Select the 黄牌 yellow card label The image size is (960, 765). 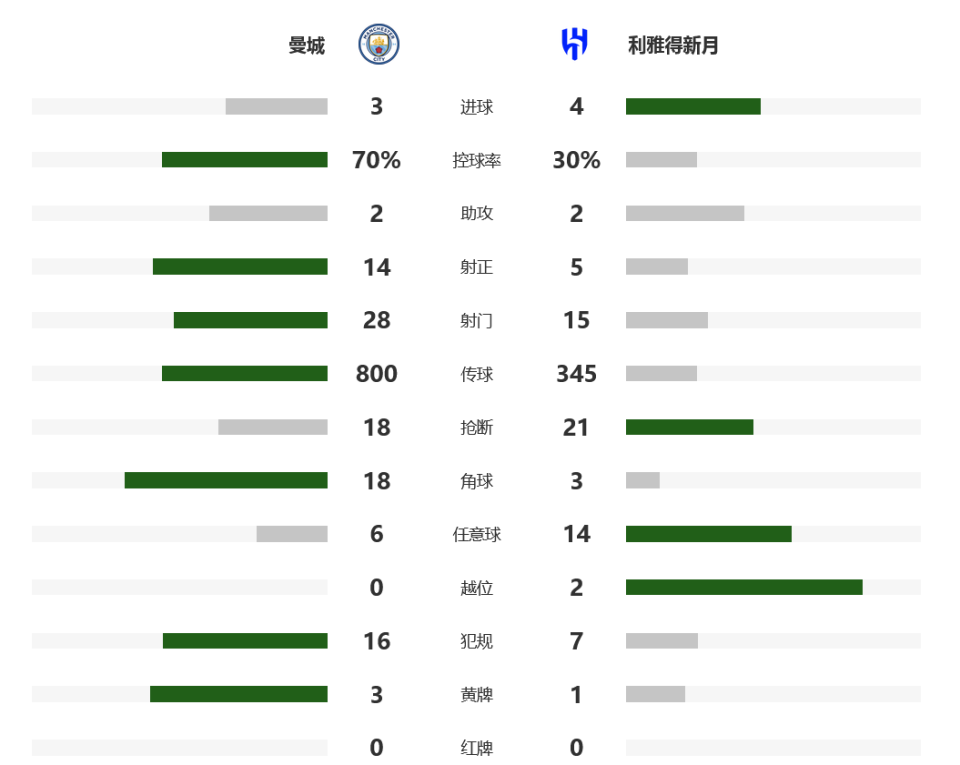click(x=476, y=695)
